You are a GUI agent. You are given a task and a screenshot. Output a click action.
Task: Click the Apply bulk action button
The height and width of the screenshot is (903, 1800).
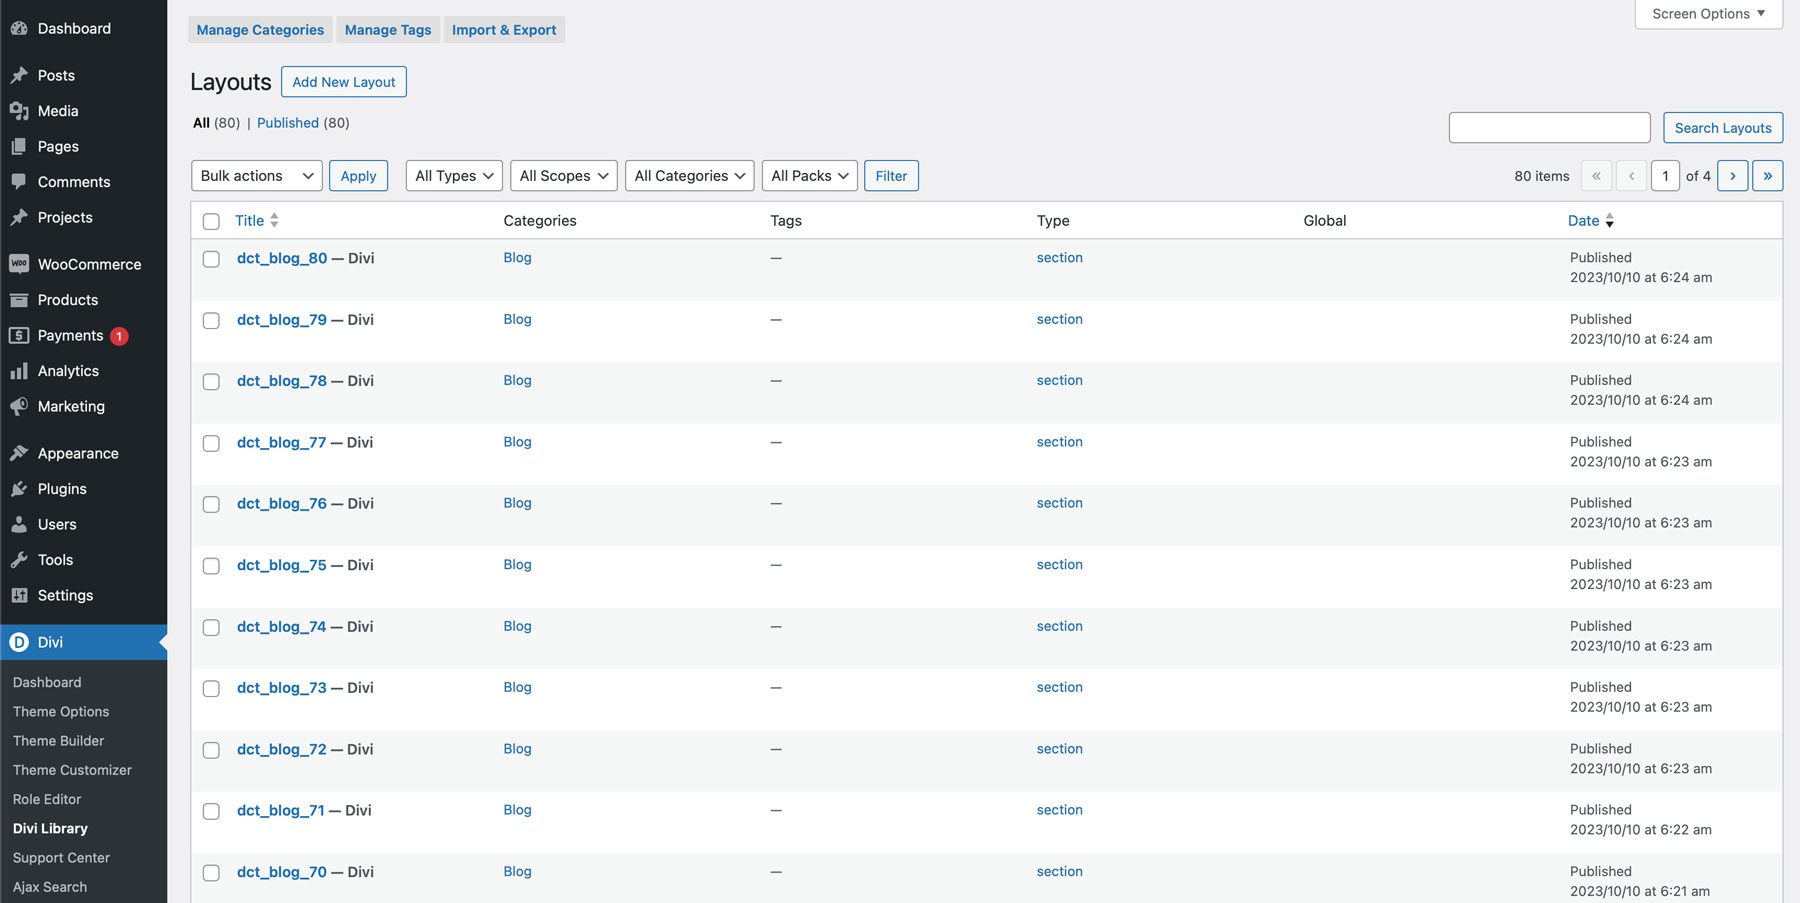tap(358, 176)
